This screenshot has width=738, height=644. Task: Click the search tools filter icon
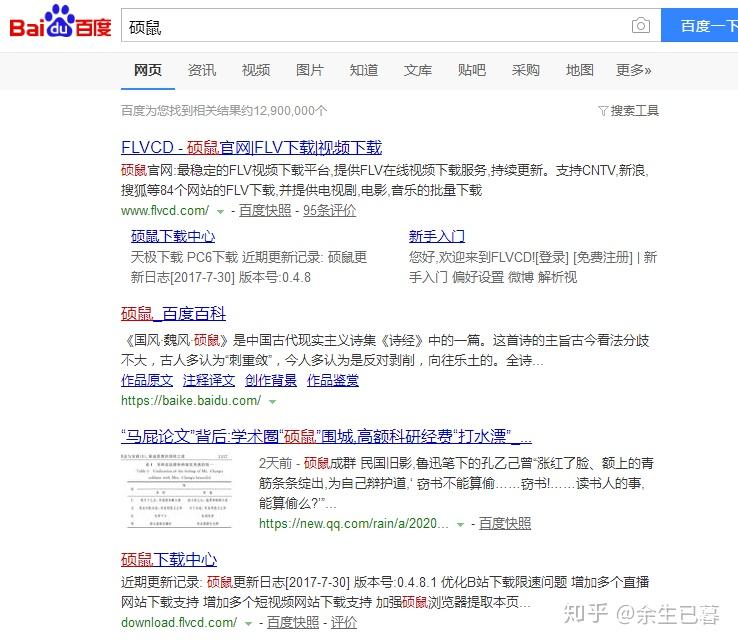point(603,111)
